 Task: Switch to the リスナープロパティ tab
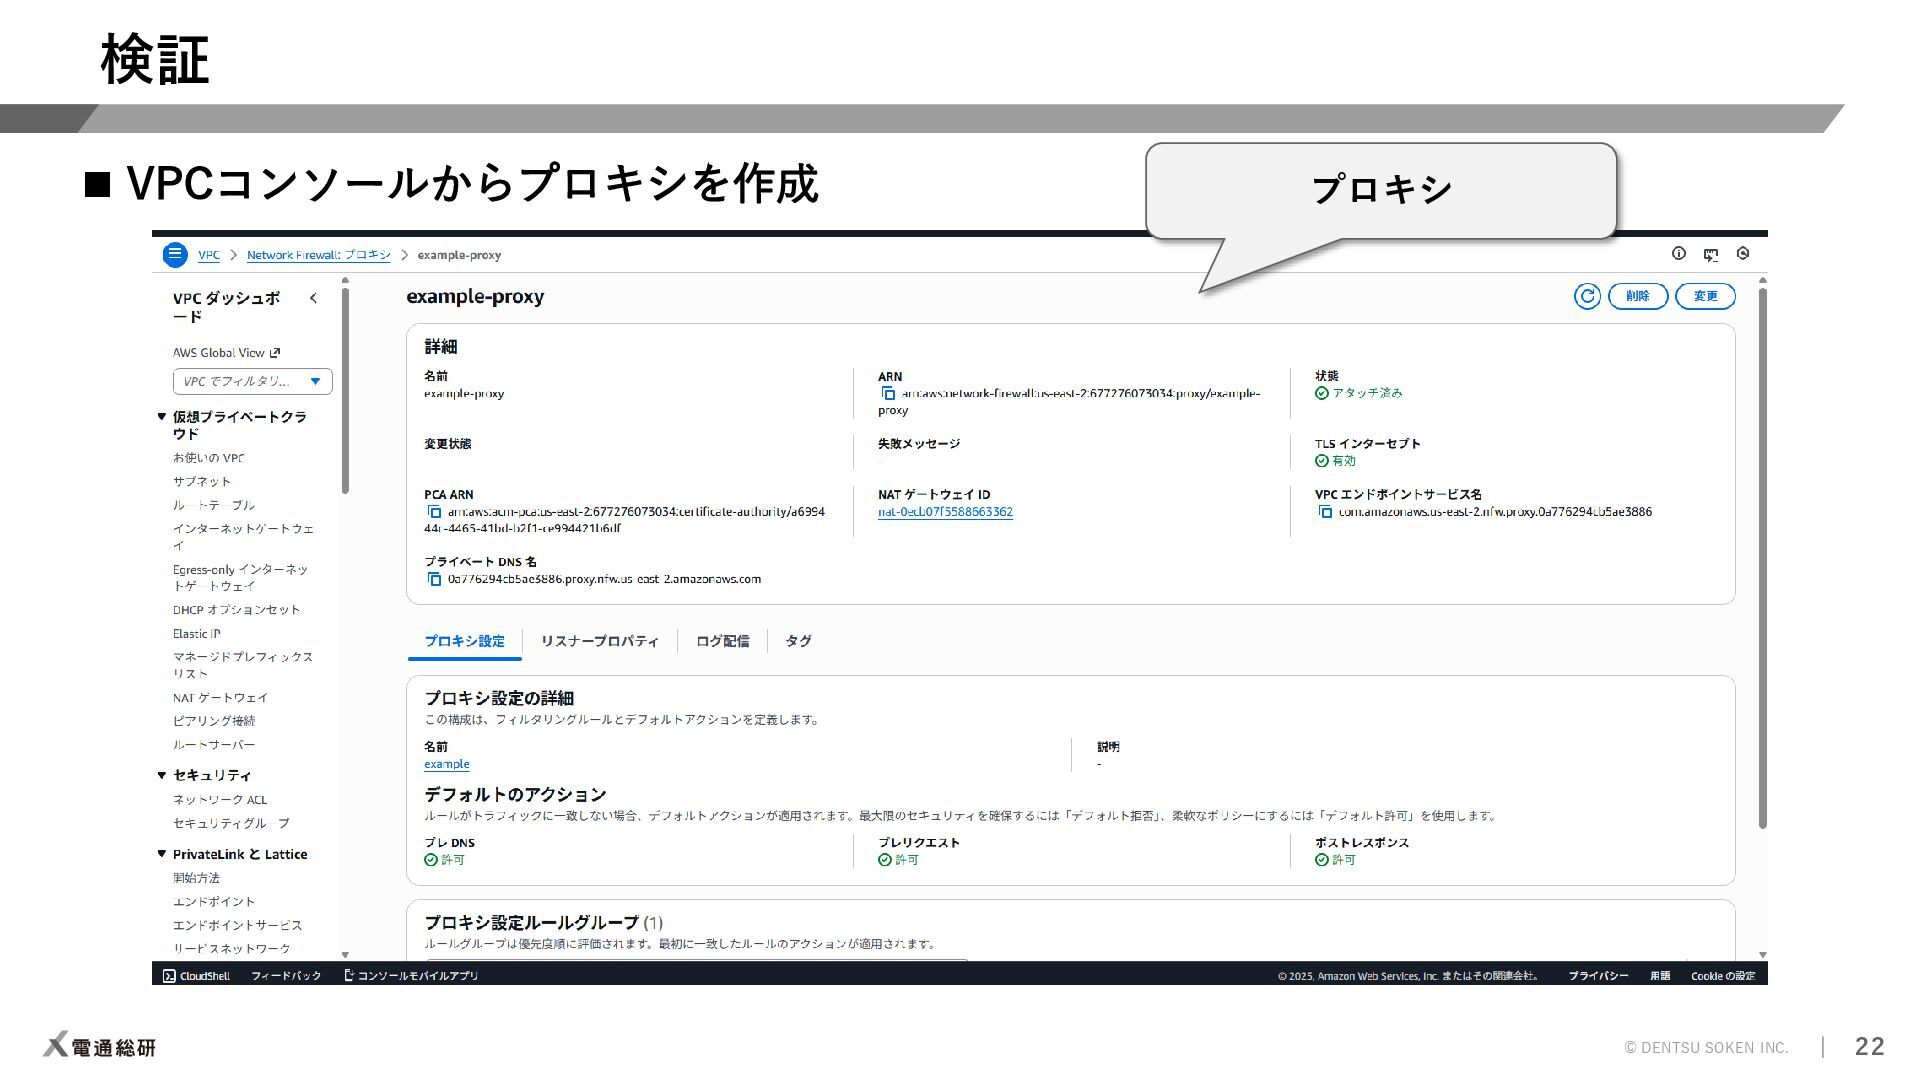click(x=599, y=641)
